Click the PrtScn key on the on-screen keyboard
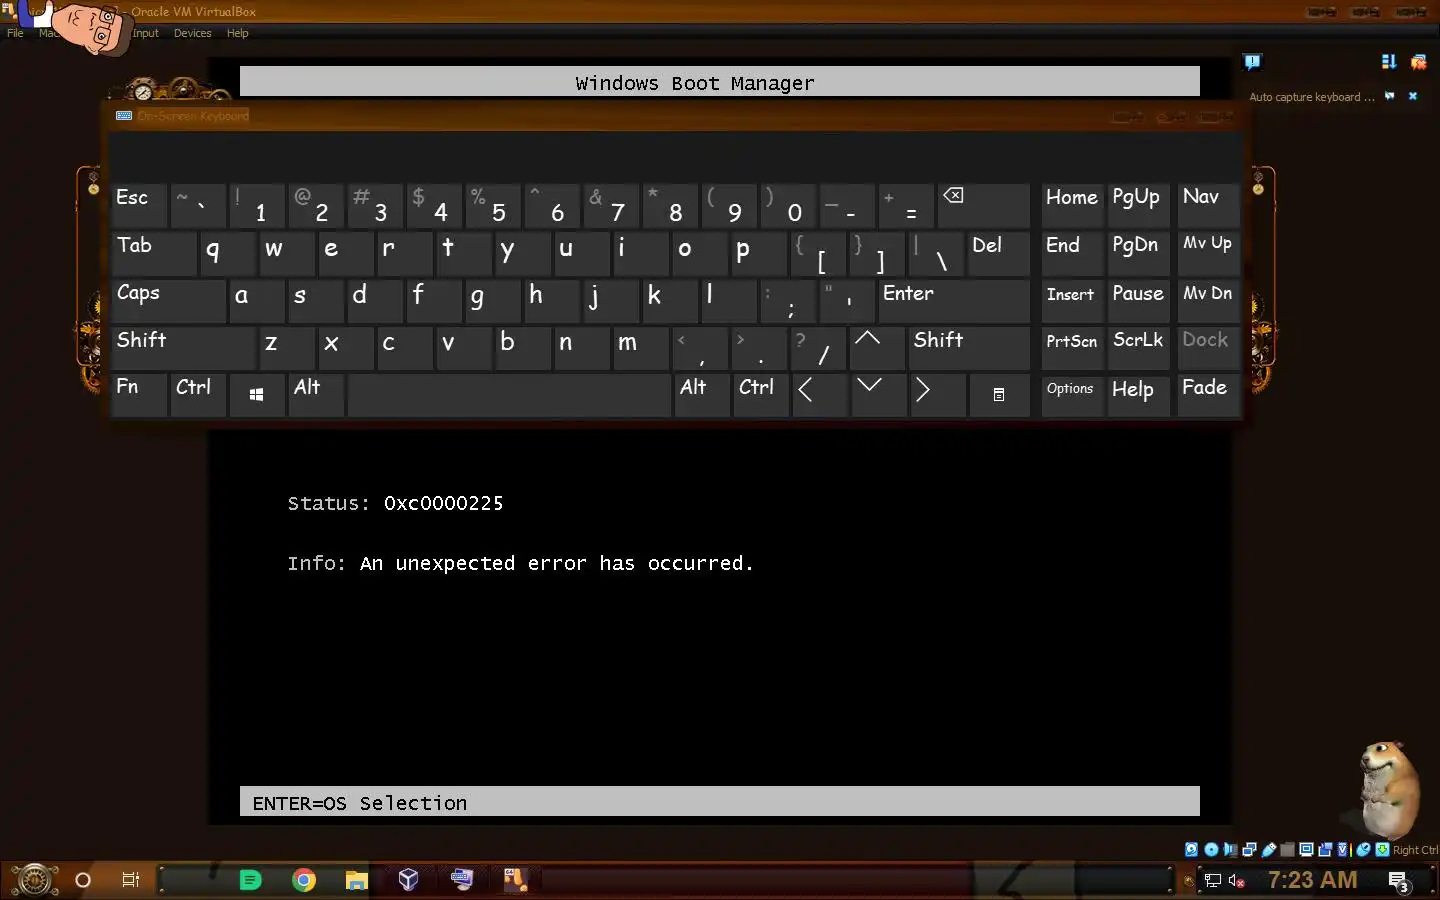Image resolution: width=1440 pixels, height=900 pixels. tap(1072, 347)
